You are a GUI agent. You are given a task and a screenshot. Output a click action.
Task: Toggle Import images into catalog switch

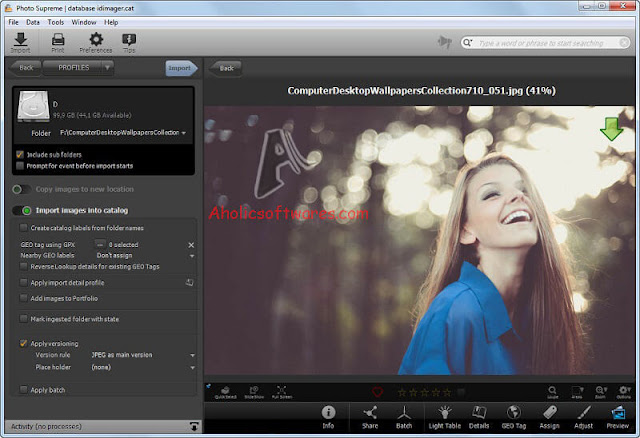click(x=22, y=211)
